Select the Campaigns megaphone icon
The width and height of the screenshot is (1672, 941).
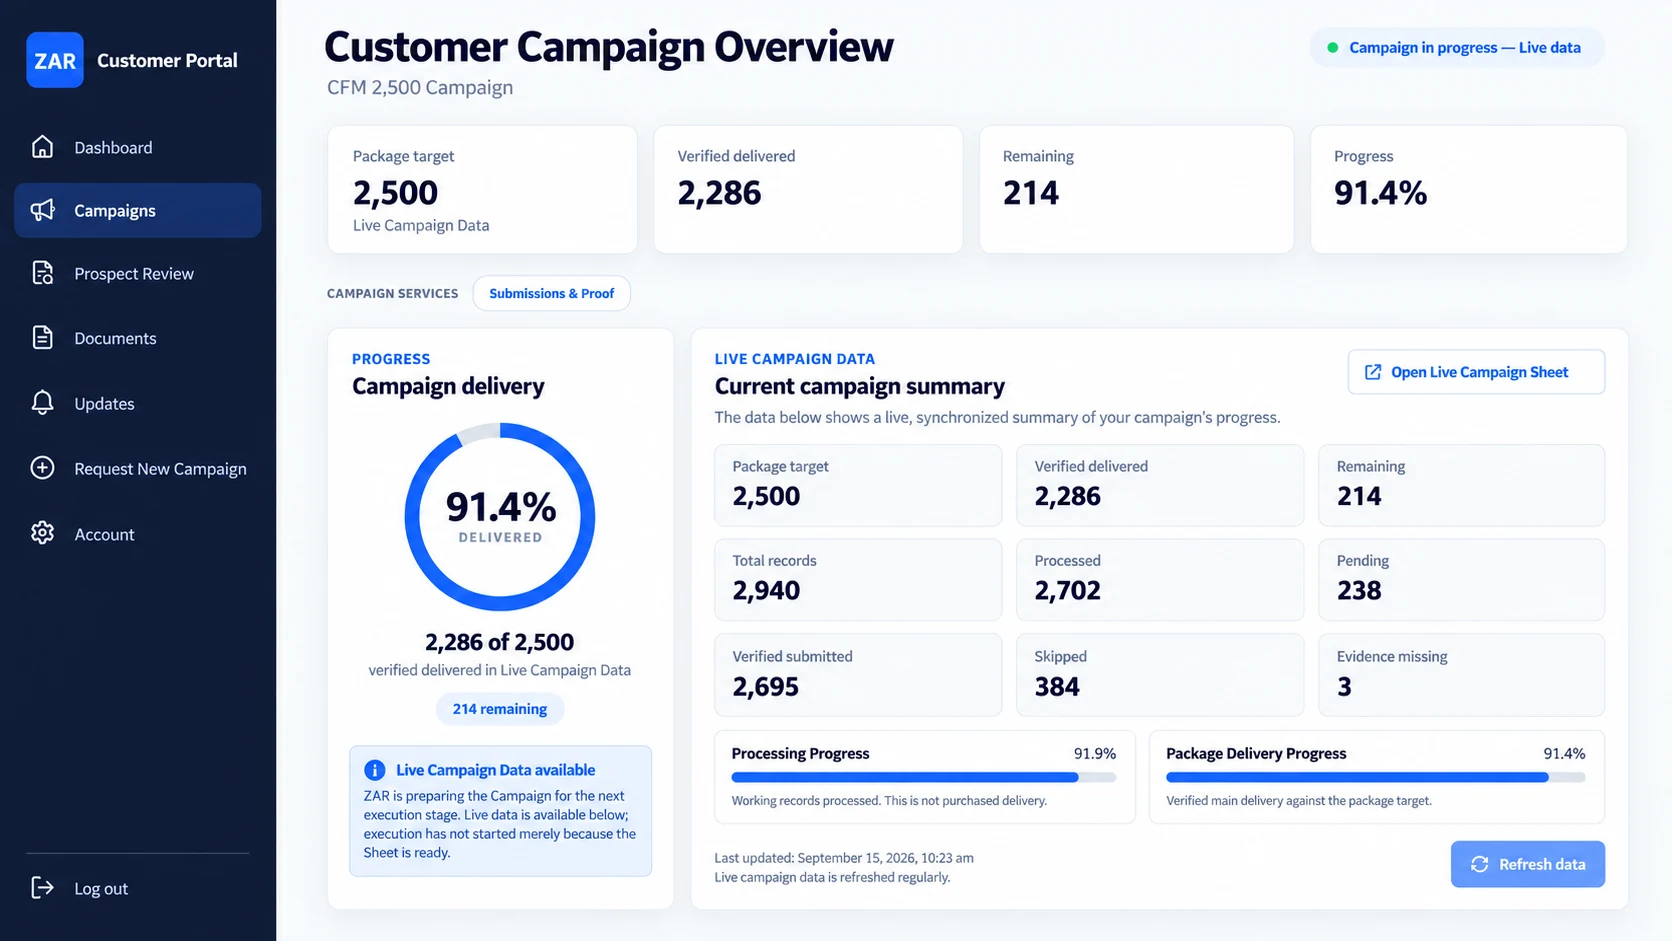pos(42,210)
